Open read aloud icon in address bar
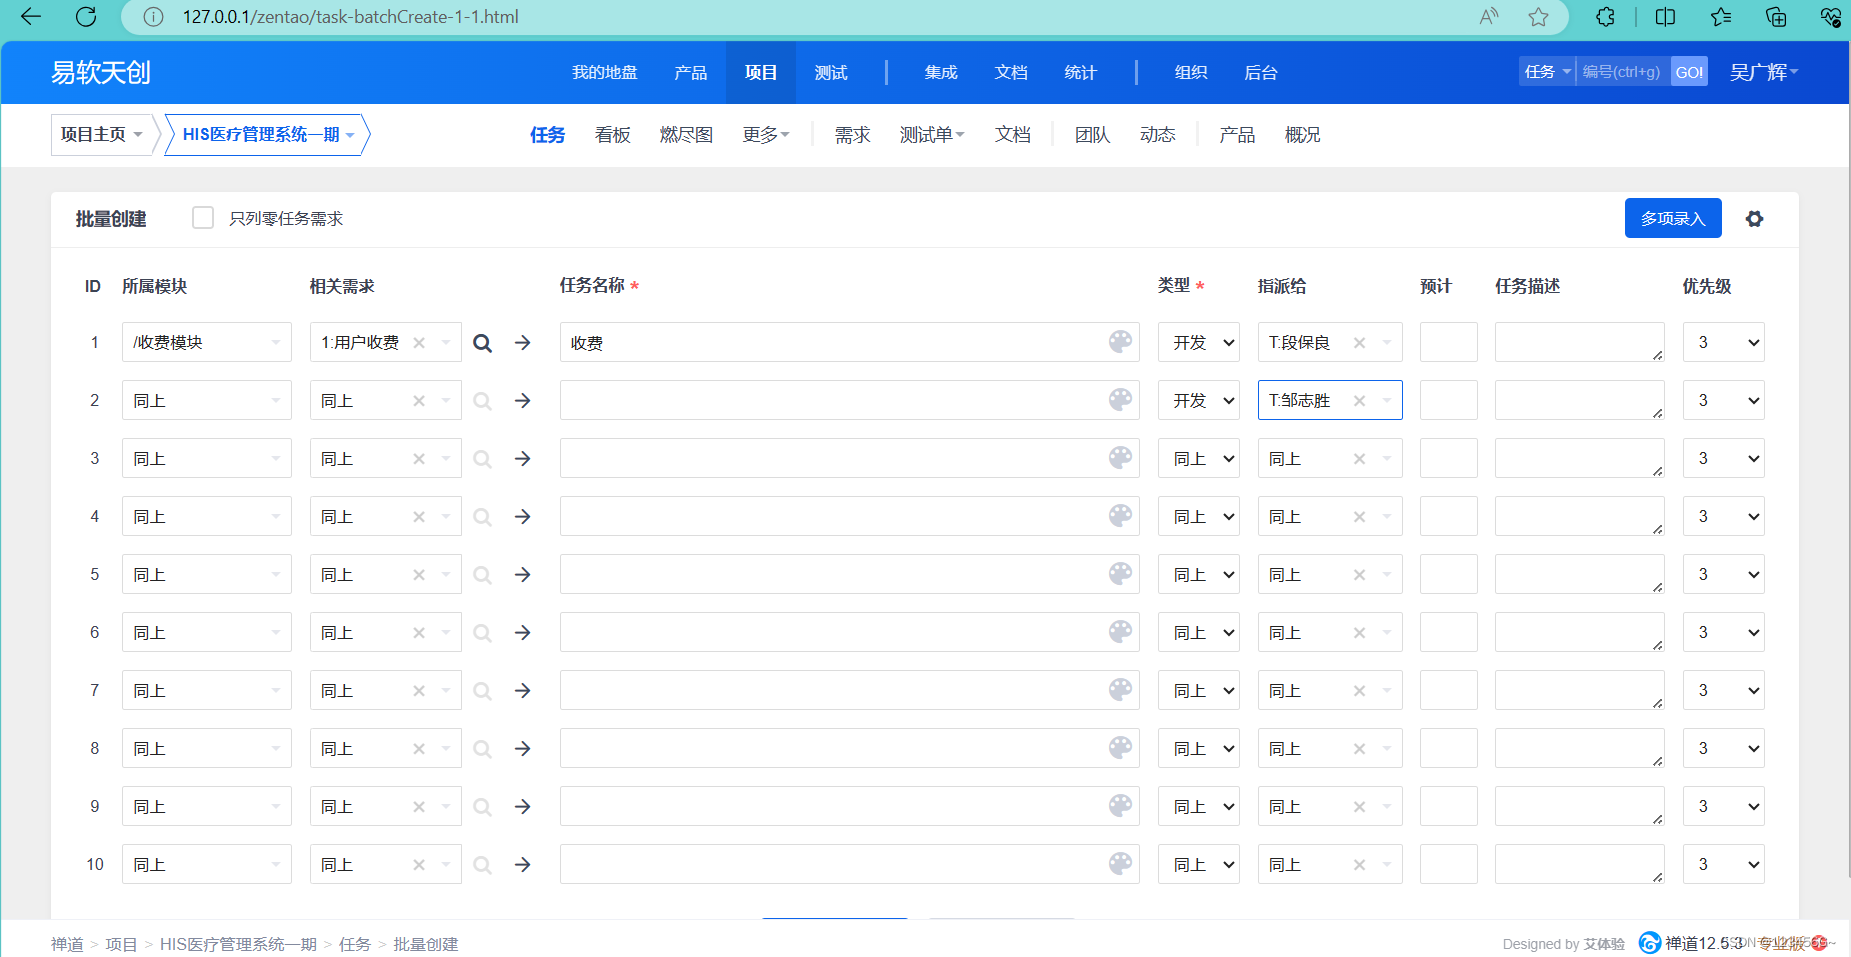1851x957 pixels. pyautogui.click(x=1489, y=16)
